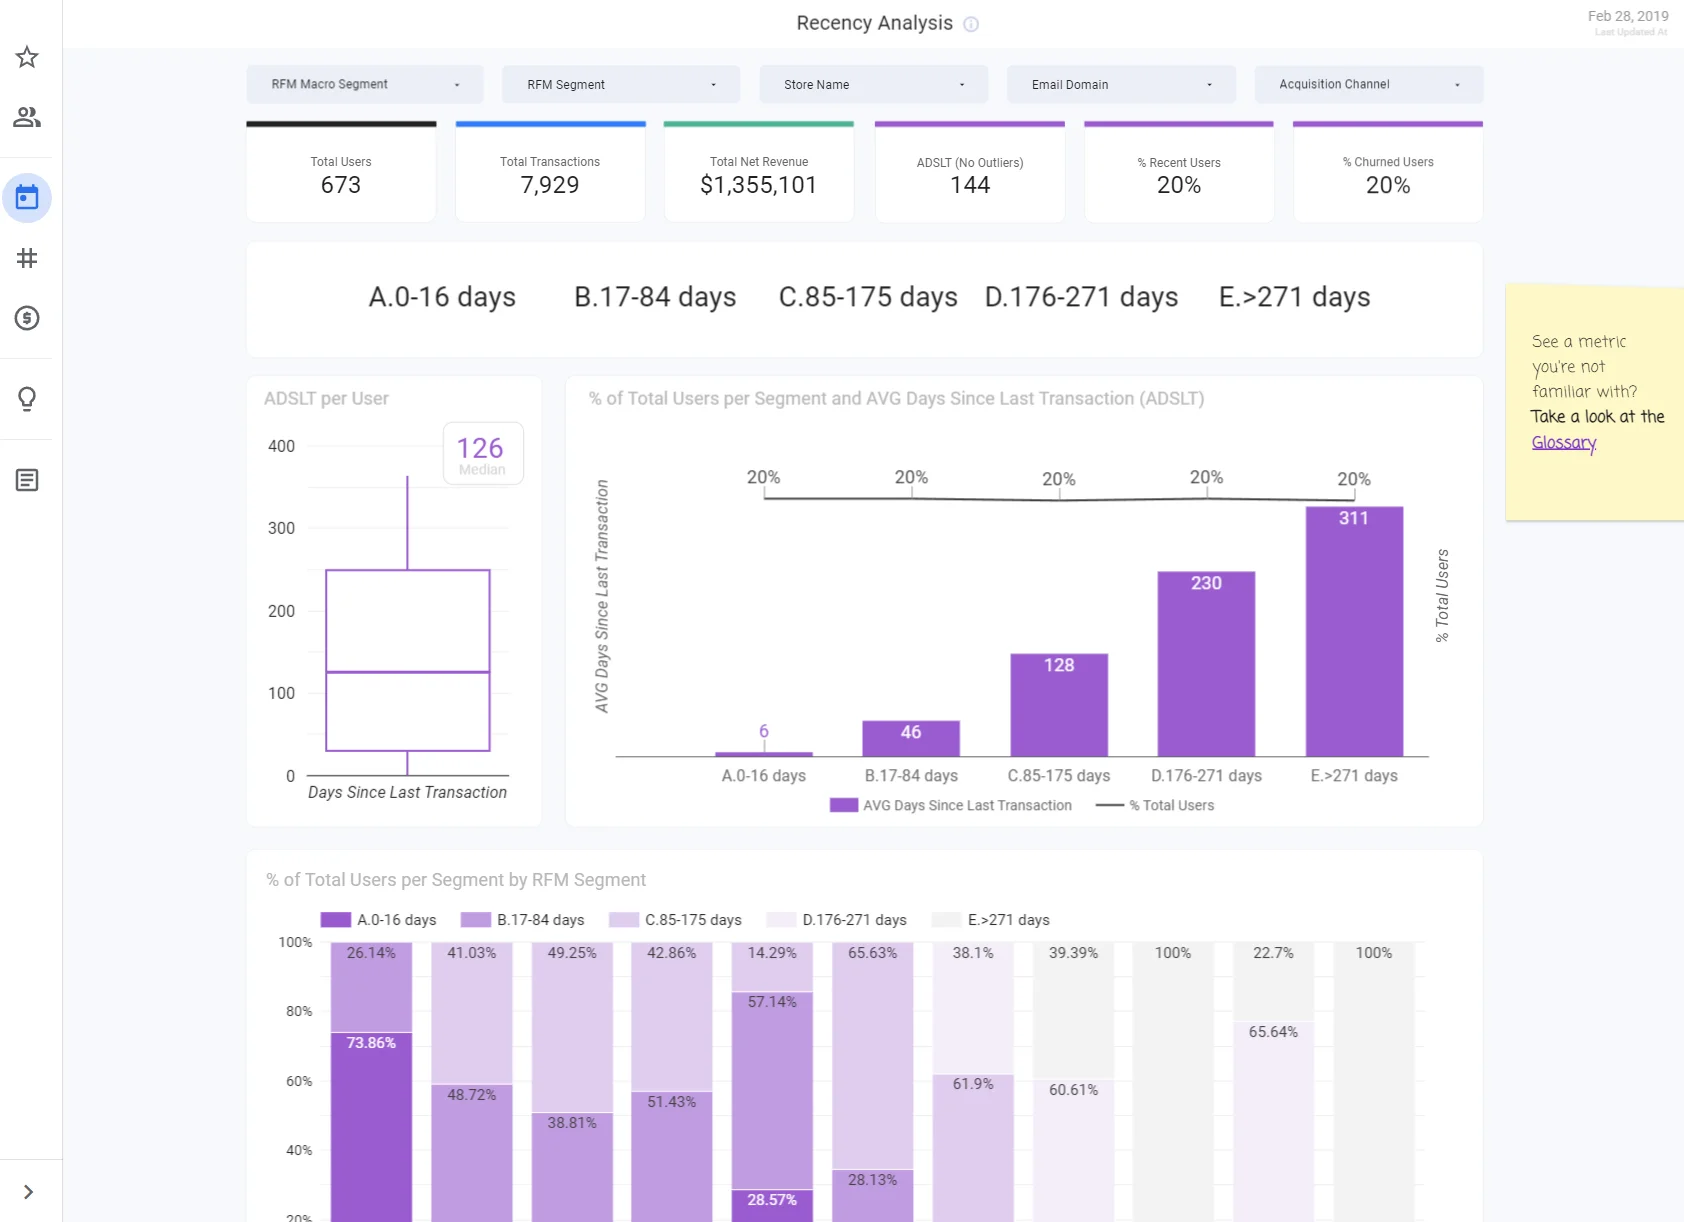
Task: Click the 57.14% stacked bar segment
Action: pyautogui.click(x=772, y=1090)
